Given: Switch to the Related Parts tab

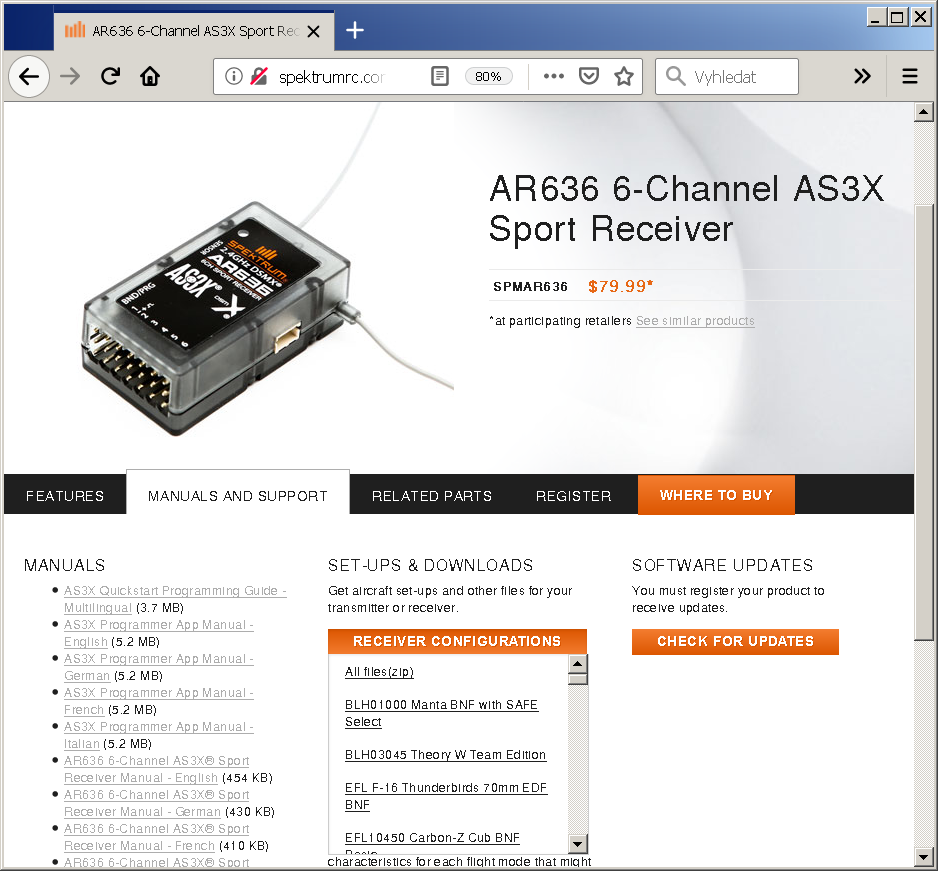Looking at the screenshot, I should pos(432,496).
